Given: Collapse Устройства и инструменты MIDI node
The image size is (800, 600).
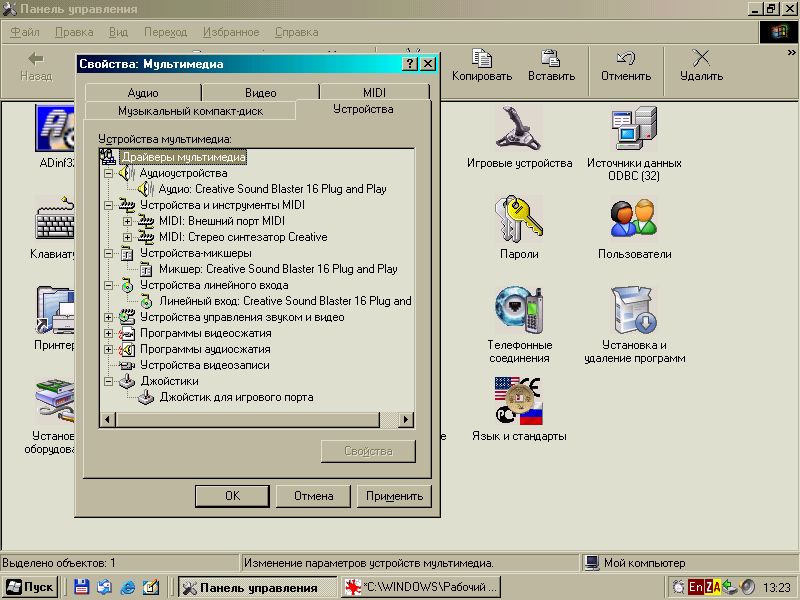Looking at the screenshot, I should 108,205.
